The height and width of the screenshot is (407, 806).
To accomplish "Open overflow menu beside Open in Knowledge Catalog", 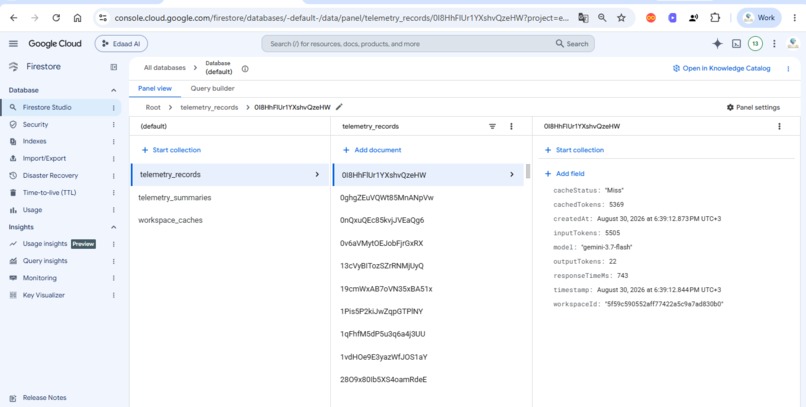I will click(788, 68).
